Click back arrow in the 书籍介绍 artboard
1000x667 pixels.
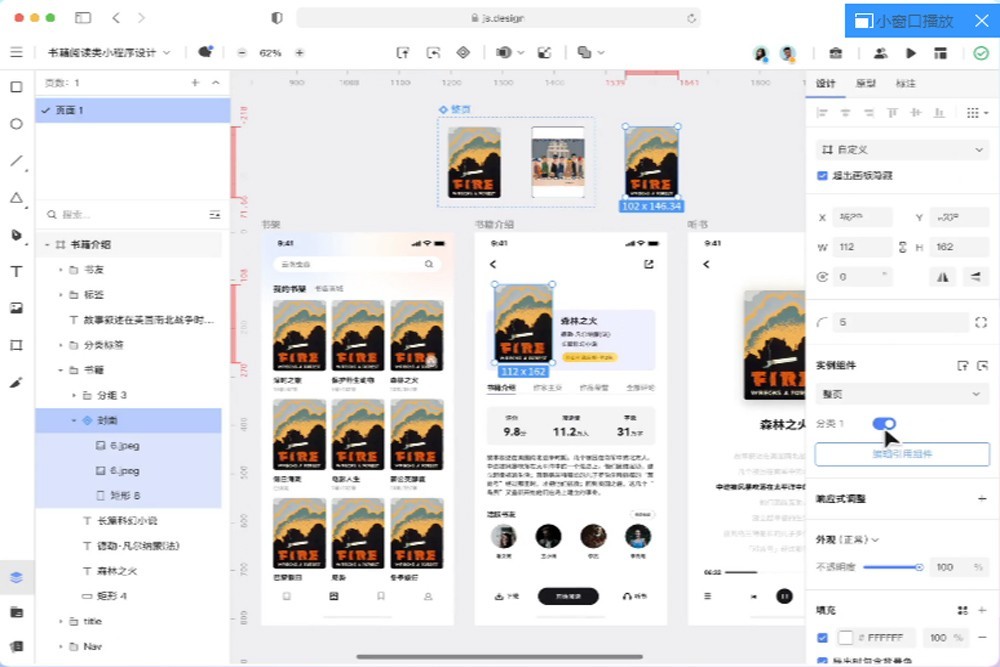coord(493,264)
